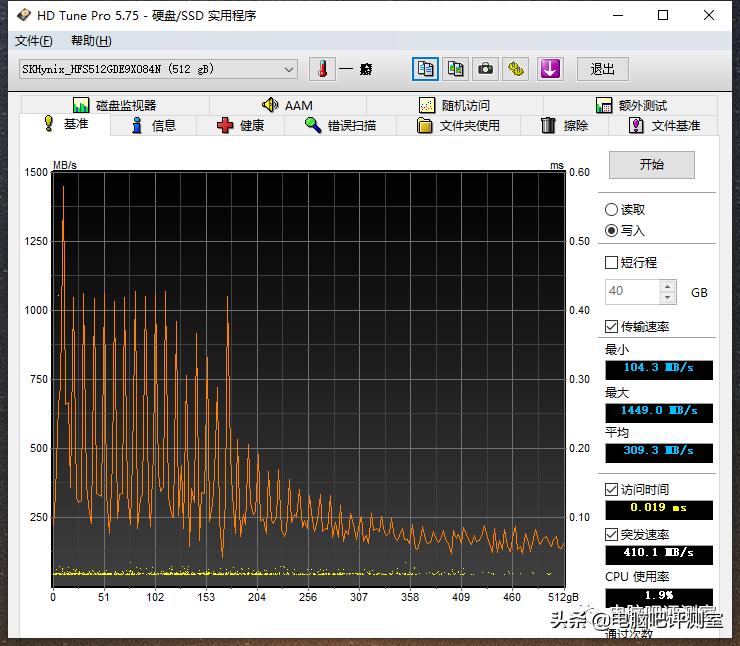Click the thermometer temperature icon
Viewport: 740px width, 646px height.
tap(322, 69)
